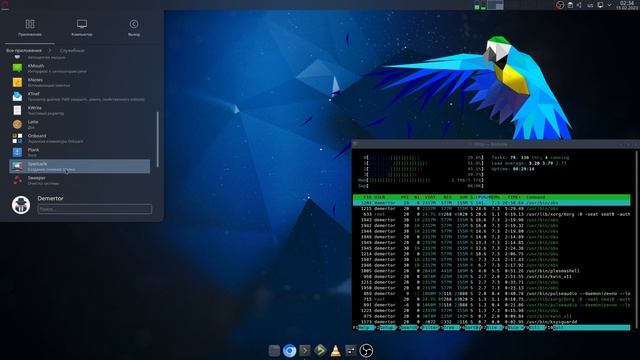Go back to All applications breadcrumb

(24, 51)
